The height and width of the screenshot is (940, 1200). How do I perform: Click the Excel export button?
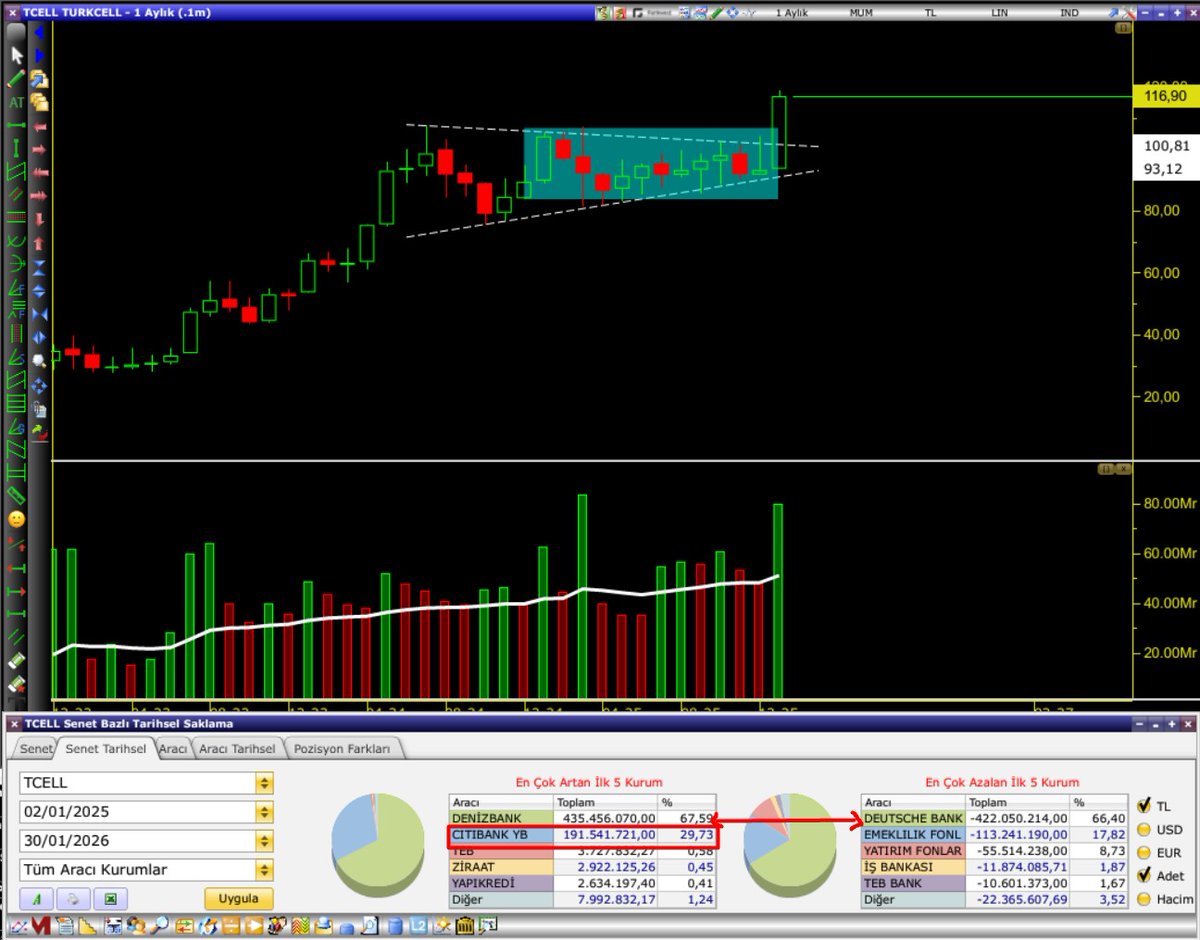pos(110,898)
